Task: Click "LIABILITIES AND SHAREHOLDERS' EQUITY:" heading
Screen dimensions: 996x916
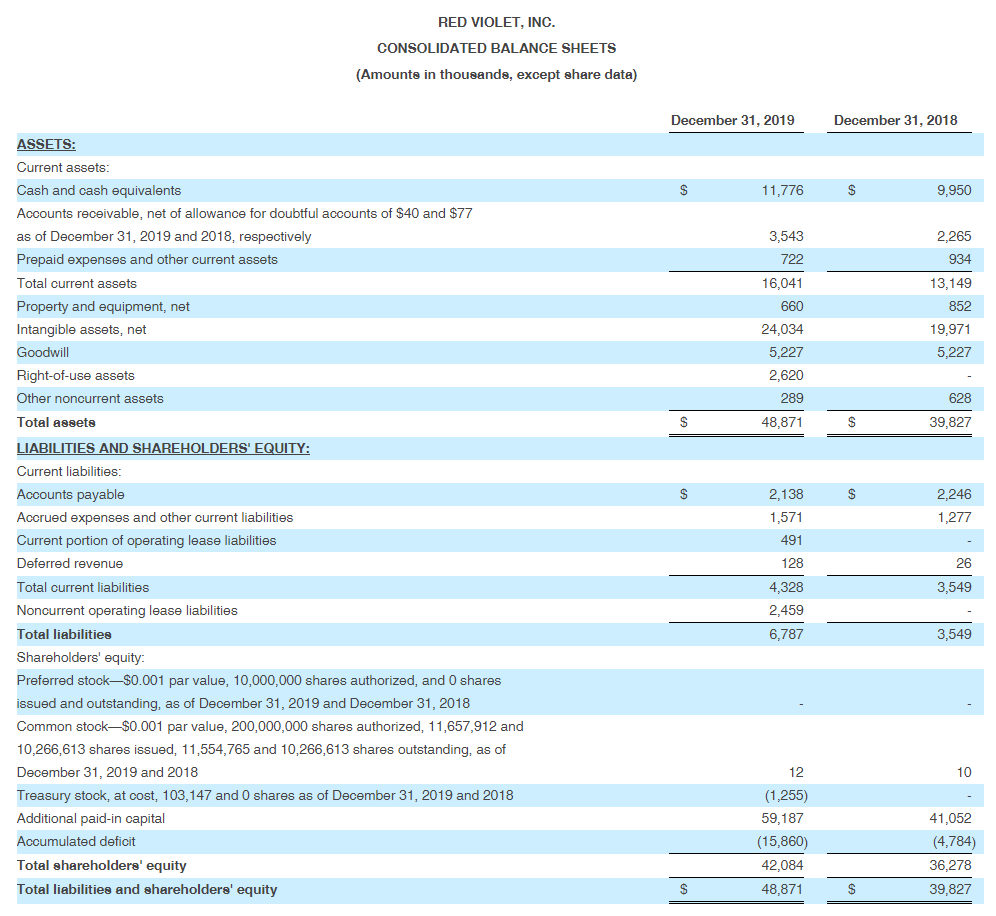Action: pos(163,448)
